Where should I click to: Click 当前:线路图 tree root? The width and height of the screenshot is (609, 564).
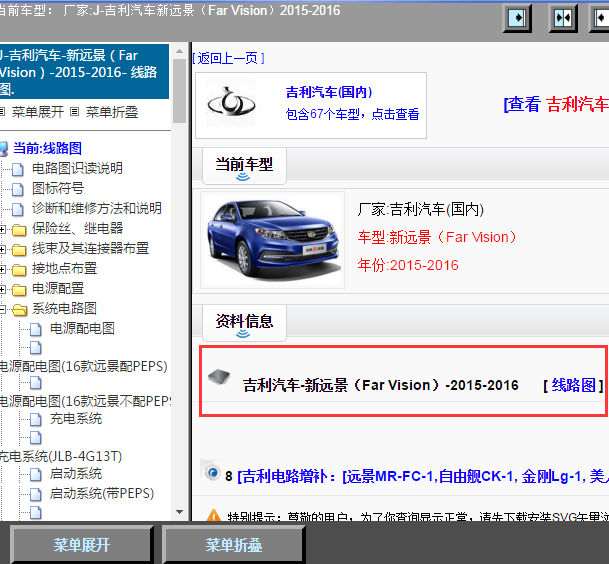coord(47,148)
